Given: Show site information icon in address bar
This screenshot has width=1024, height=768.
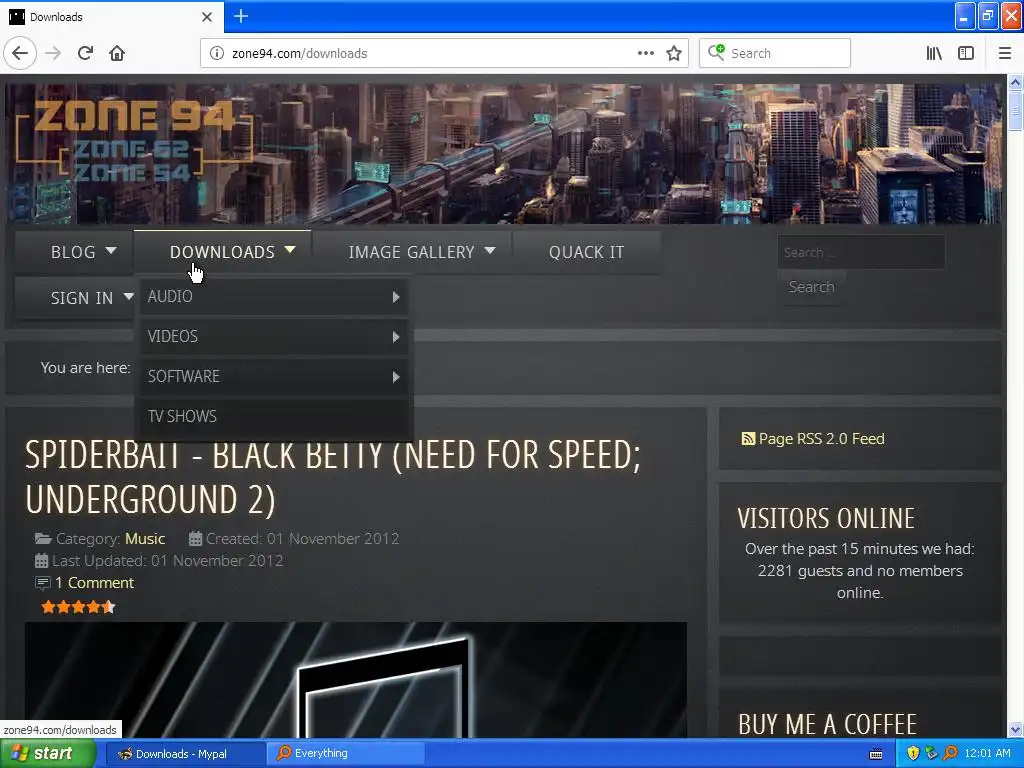Looking at the screenshot, I should 217,54.
